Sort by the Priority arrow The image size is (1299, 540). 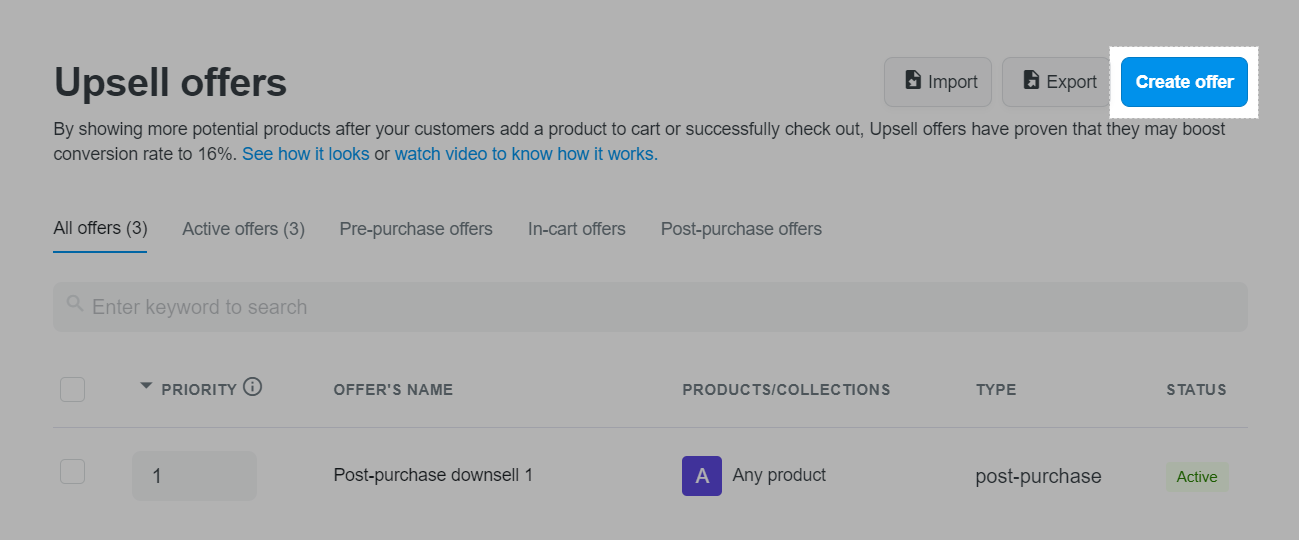coord(146,387)
